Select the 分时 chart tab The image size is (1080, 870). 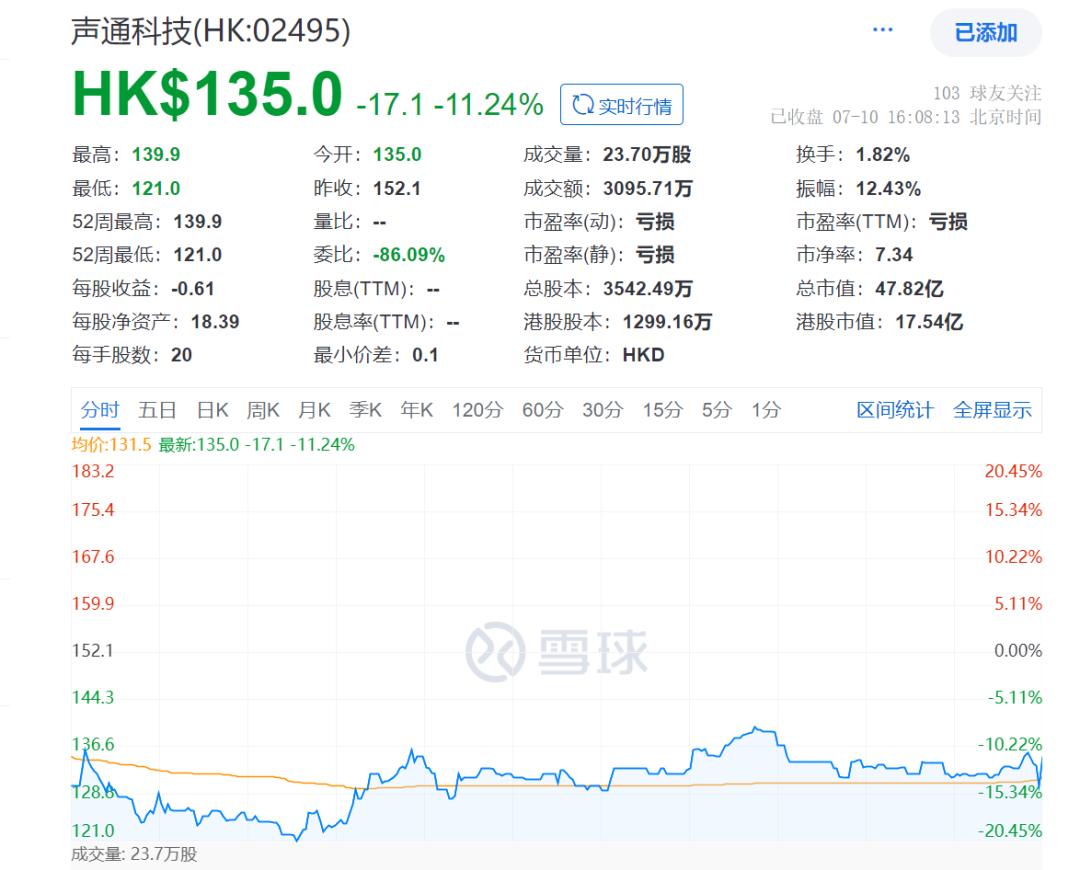point(100,410)
